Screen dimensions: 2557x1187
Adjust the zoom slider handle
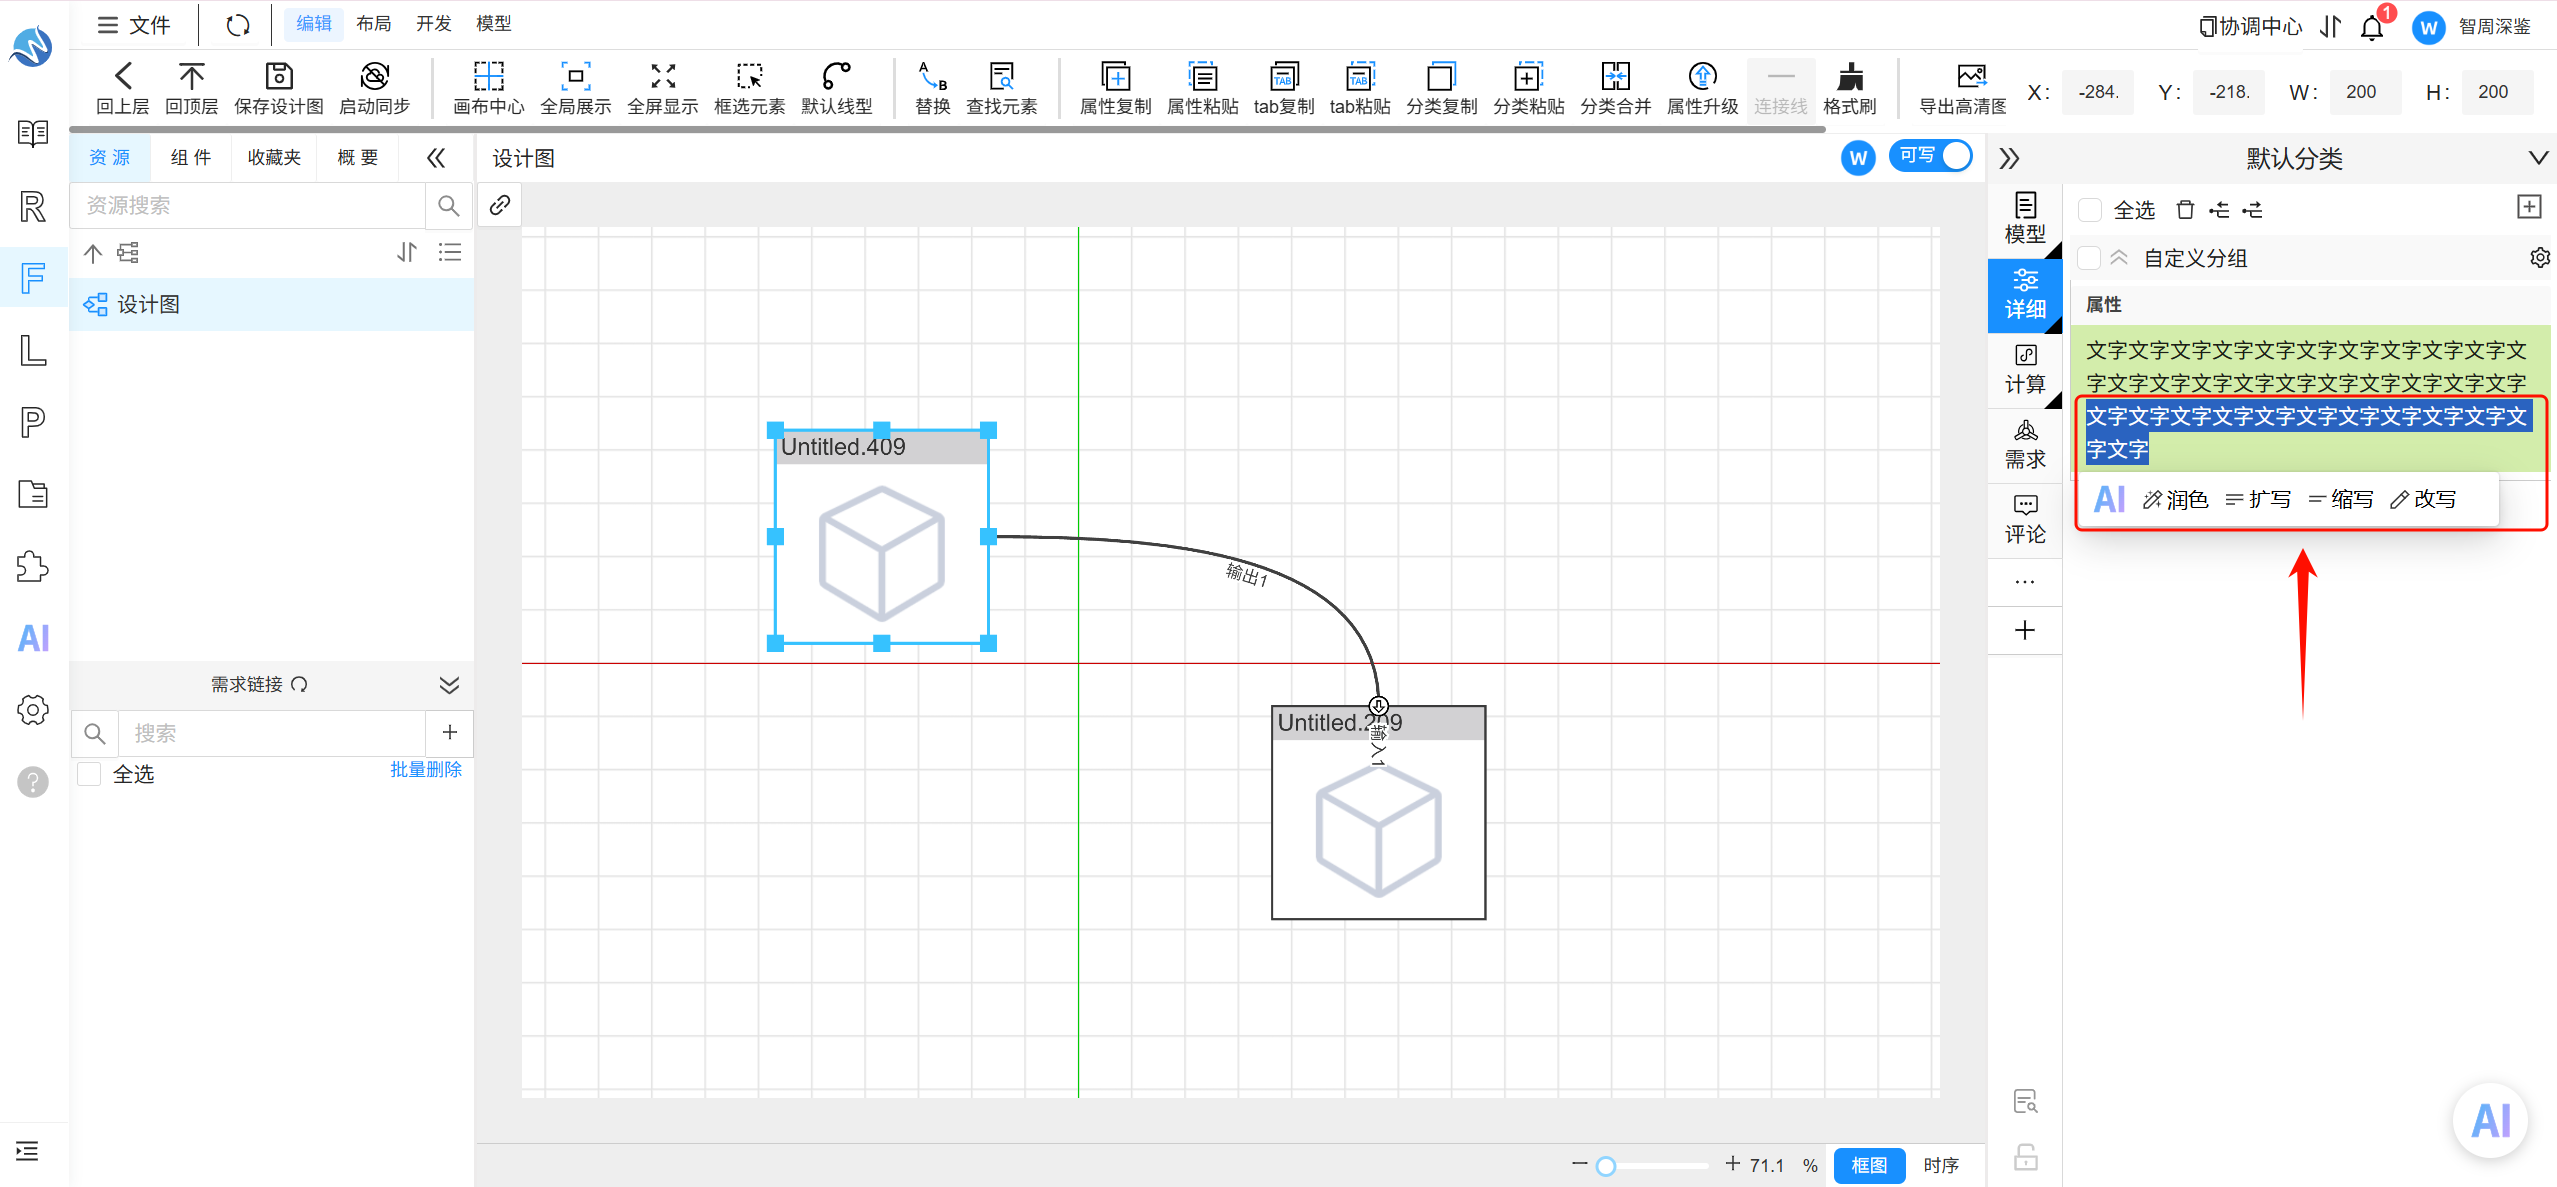coord(1606,1166)
